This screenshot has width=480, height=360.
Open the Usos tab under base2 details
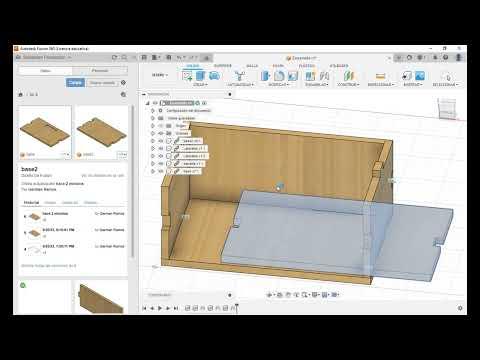[x=50, y=202]
